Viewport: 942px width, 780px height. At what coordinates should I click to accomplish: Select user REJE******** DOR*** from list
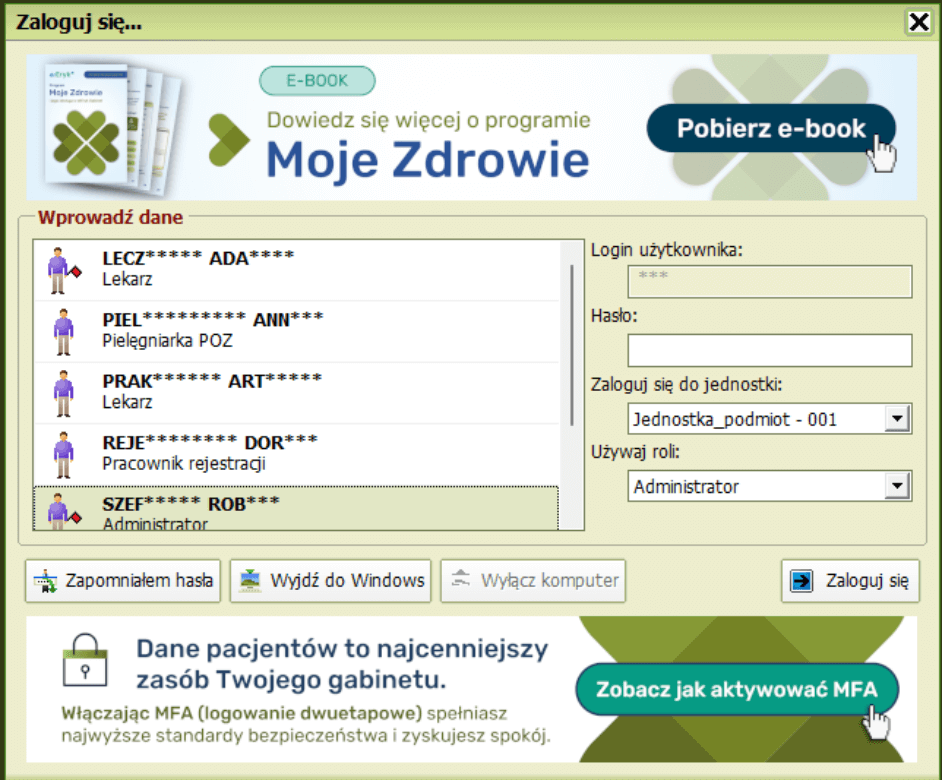(x=297, y=455)
